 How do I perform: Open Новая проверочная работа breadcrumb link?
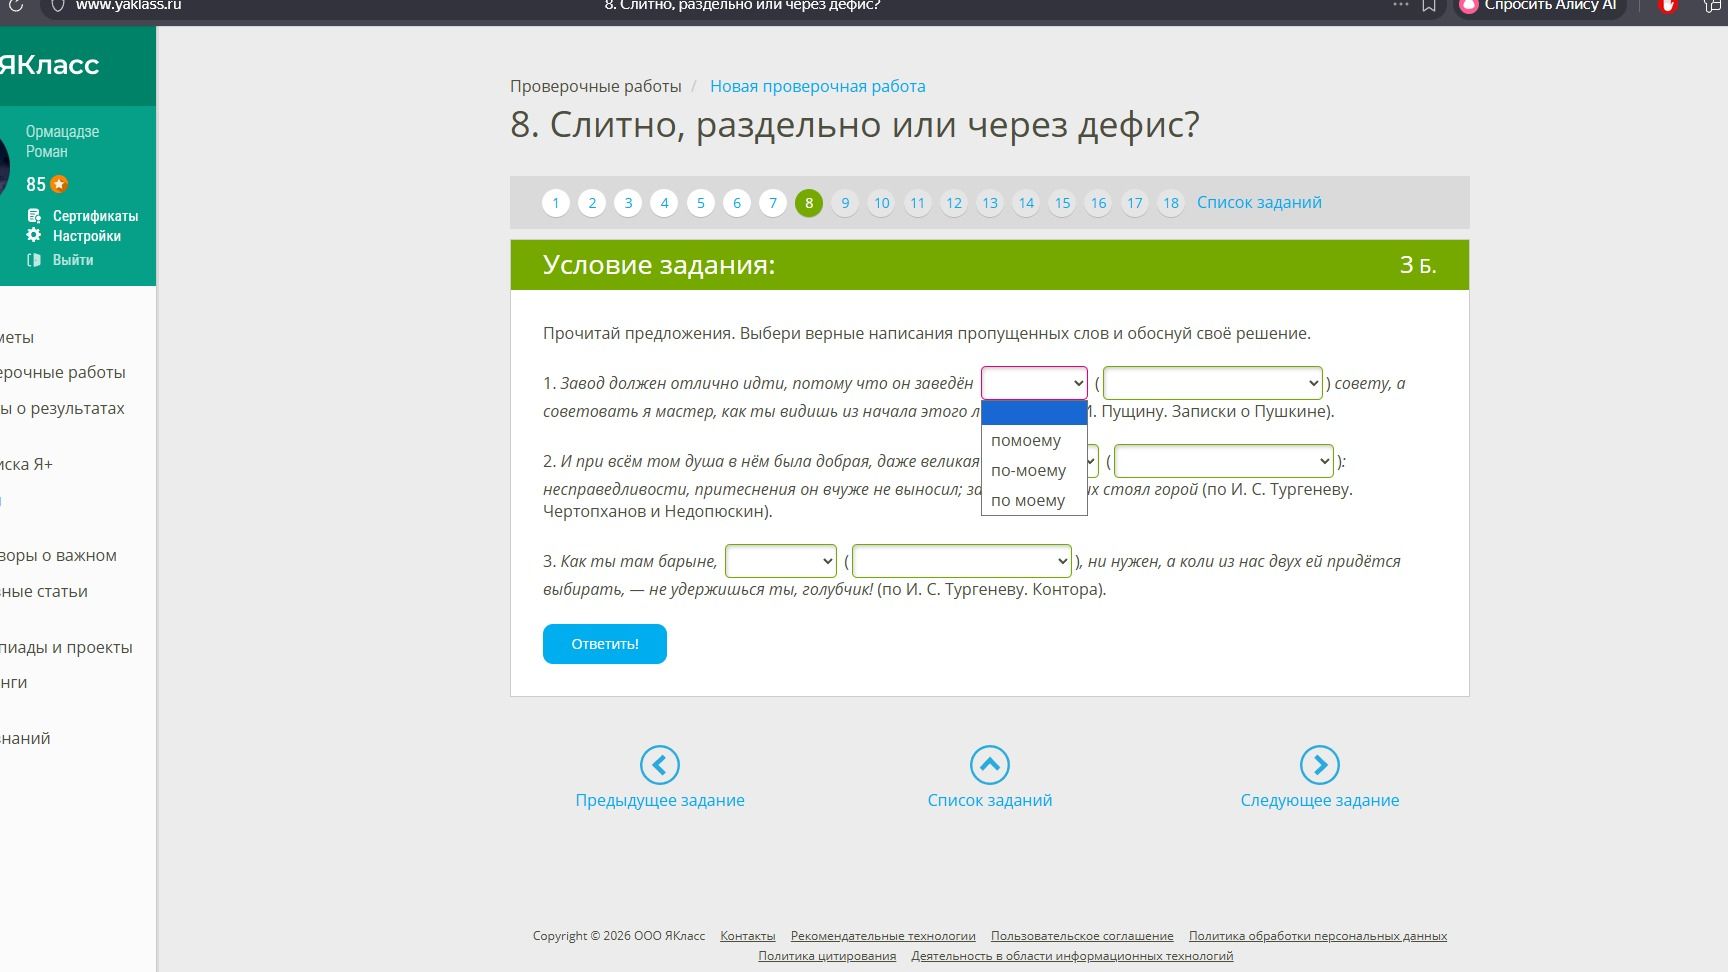coord(818,86)
